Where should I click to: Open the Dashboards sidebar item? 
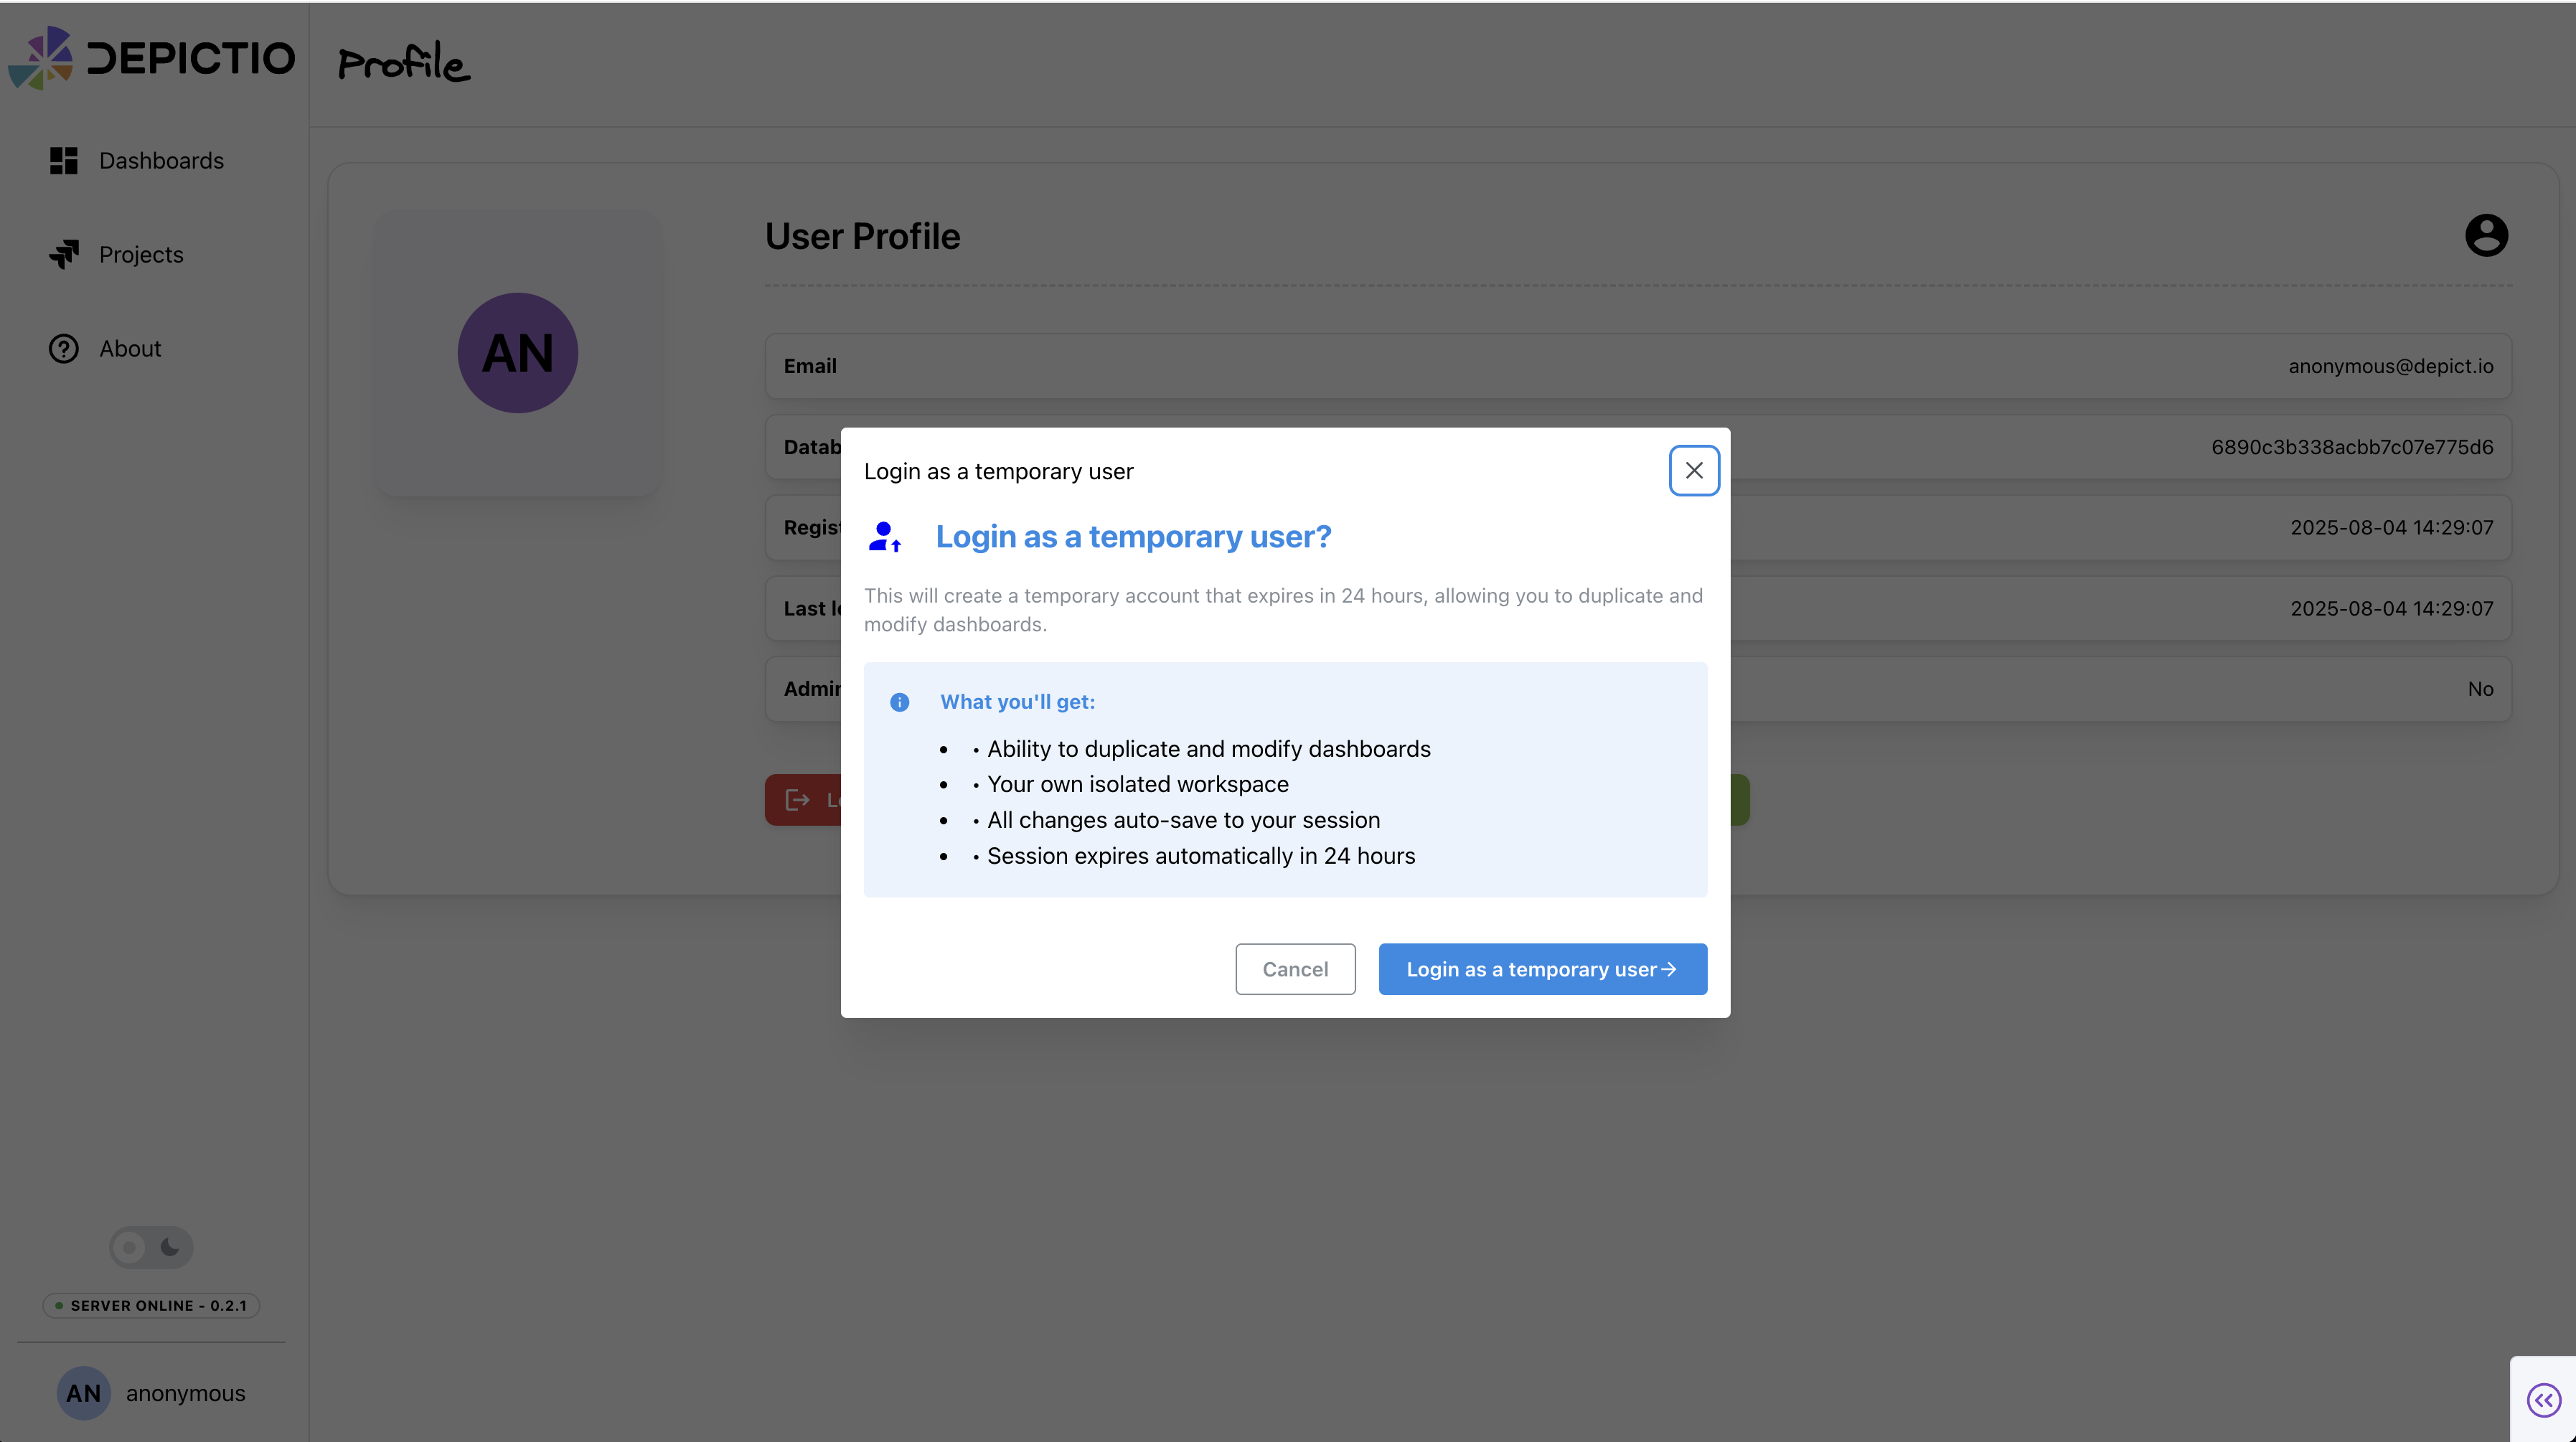coord(161,161)
